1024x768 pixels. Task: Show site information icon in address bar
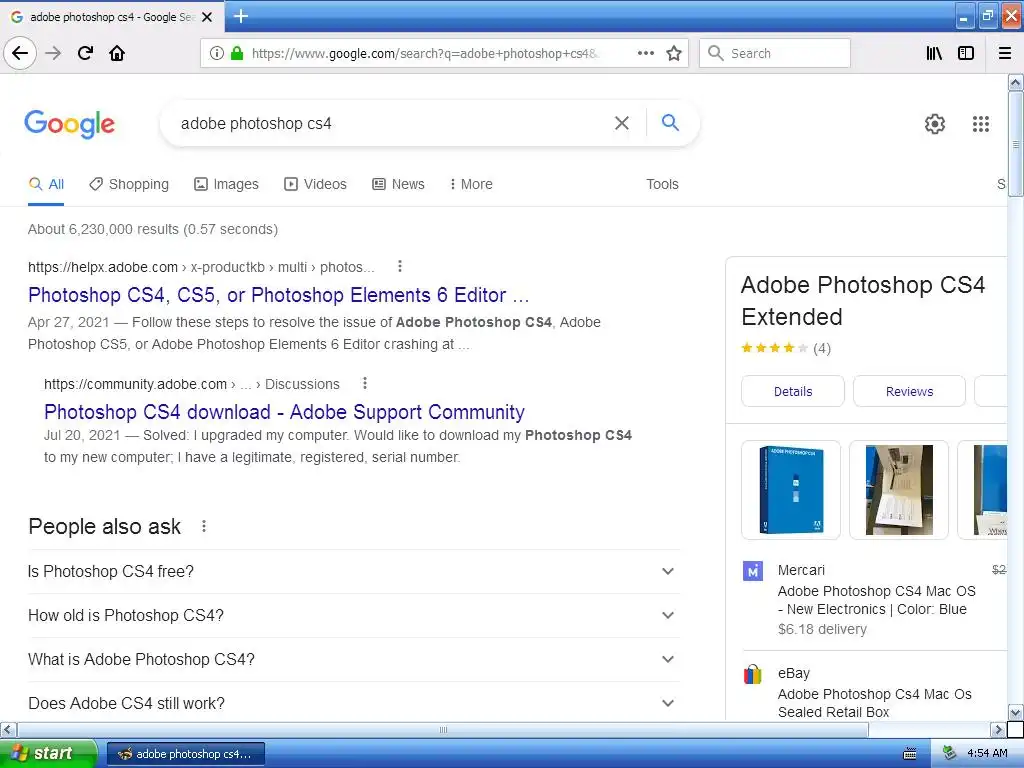click(217, 53)
